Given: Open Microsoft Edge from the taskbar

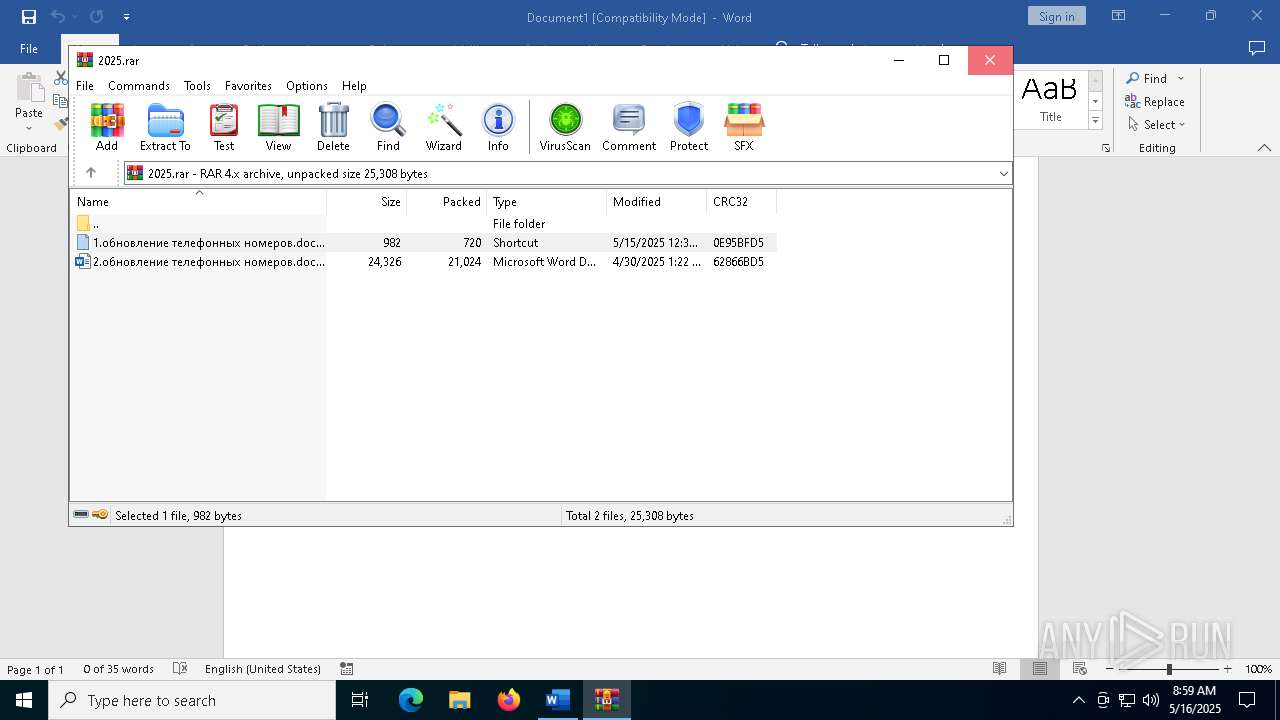Looking at the screenshot, I should [411, 700].
